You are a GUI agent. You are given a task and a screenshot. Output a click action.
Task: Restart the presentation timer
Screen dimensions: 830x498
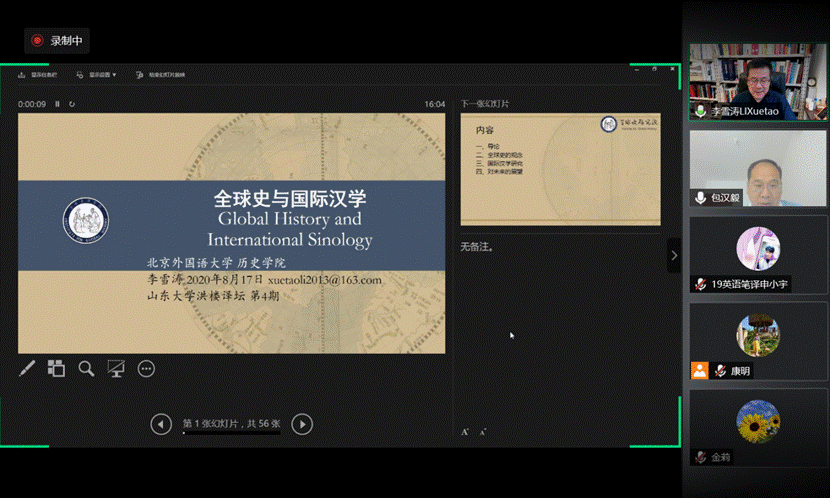(x=72, y=104)
